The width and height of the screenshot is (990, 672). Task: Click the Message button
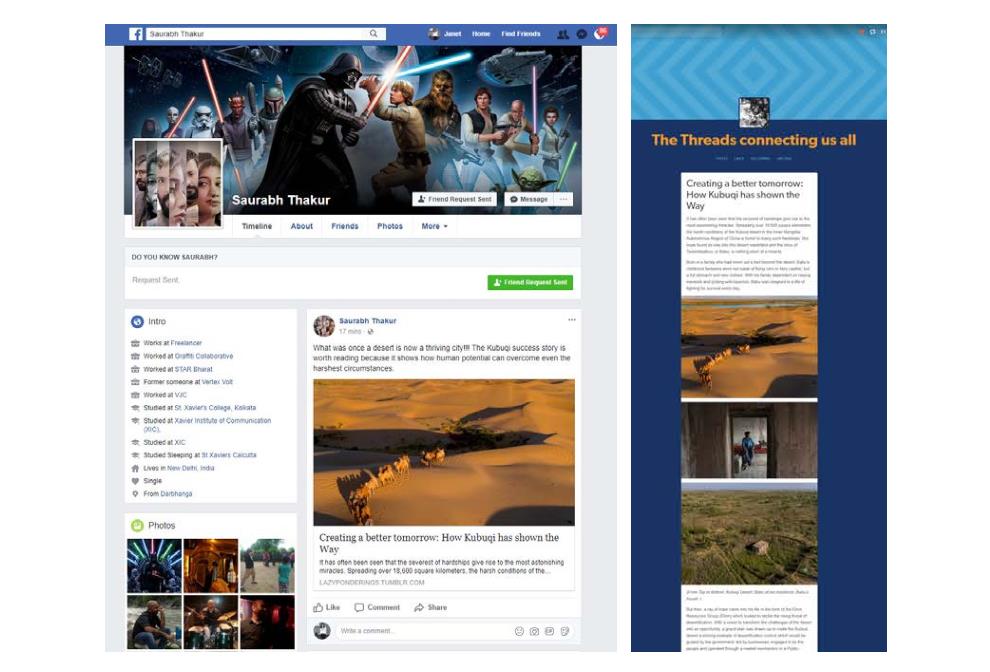tap(529, 199)
